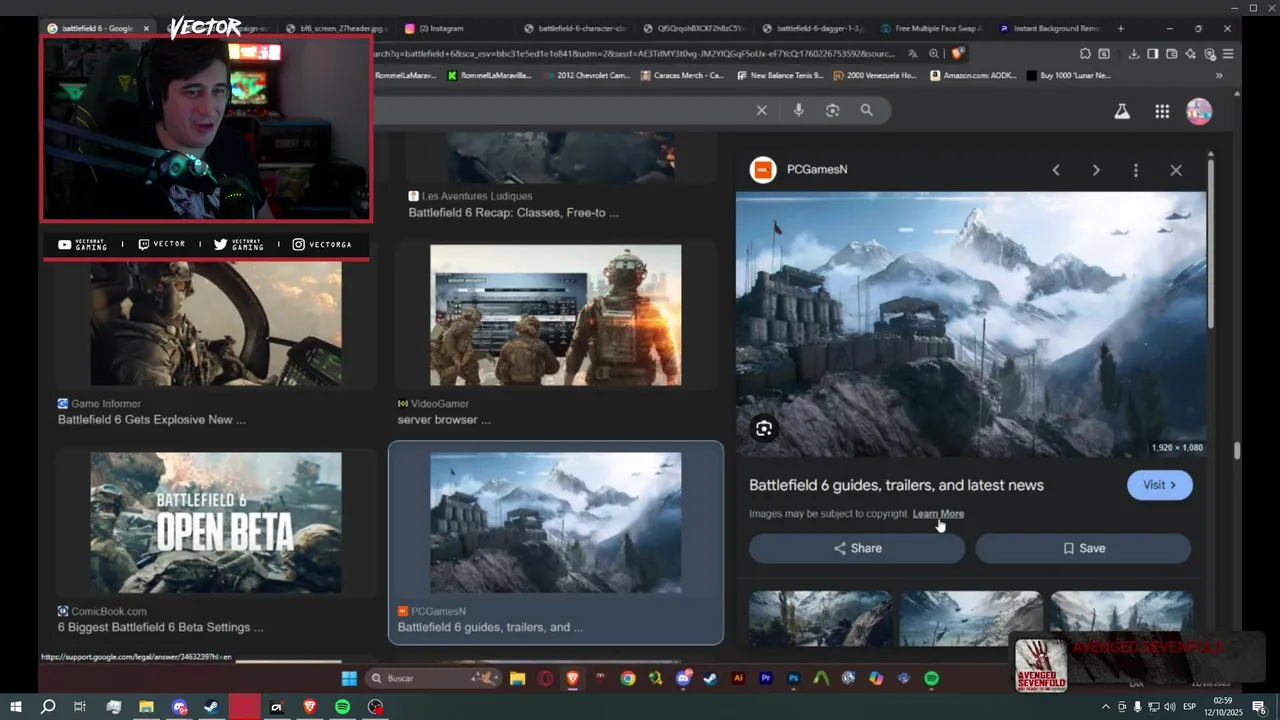Go to previous image in preview panel
The width and height of the screenshot is (1280, 720).
pos(1056,170)
